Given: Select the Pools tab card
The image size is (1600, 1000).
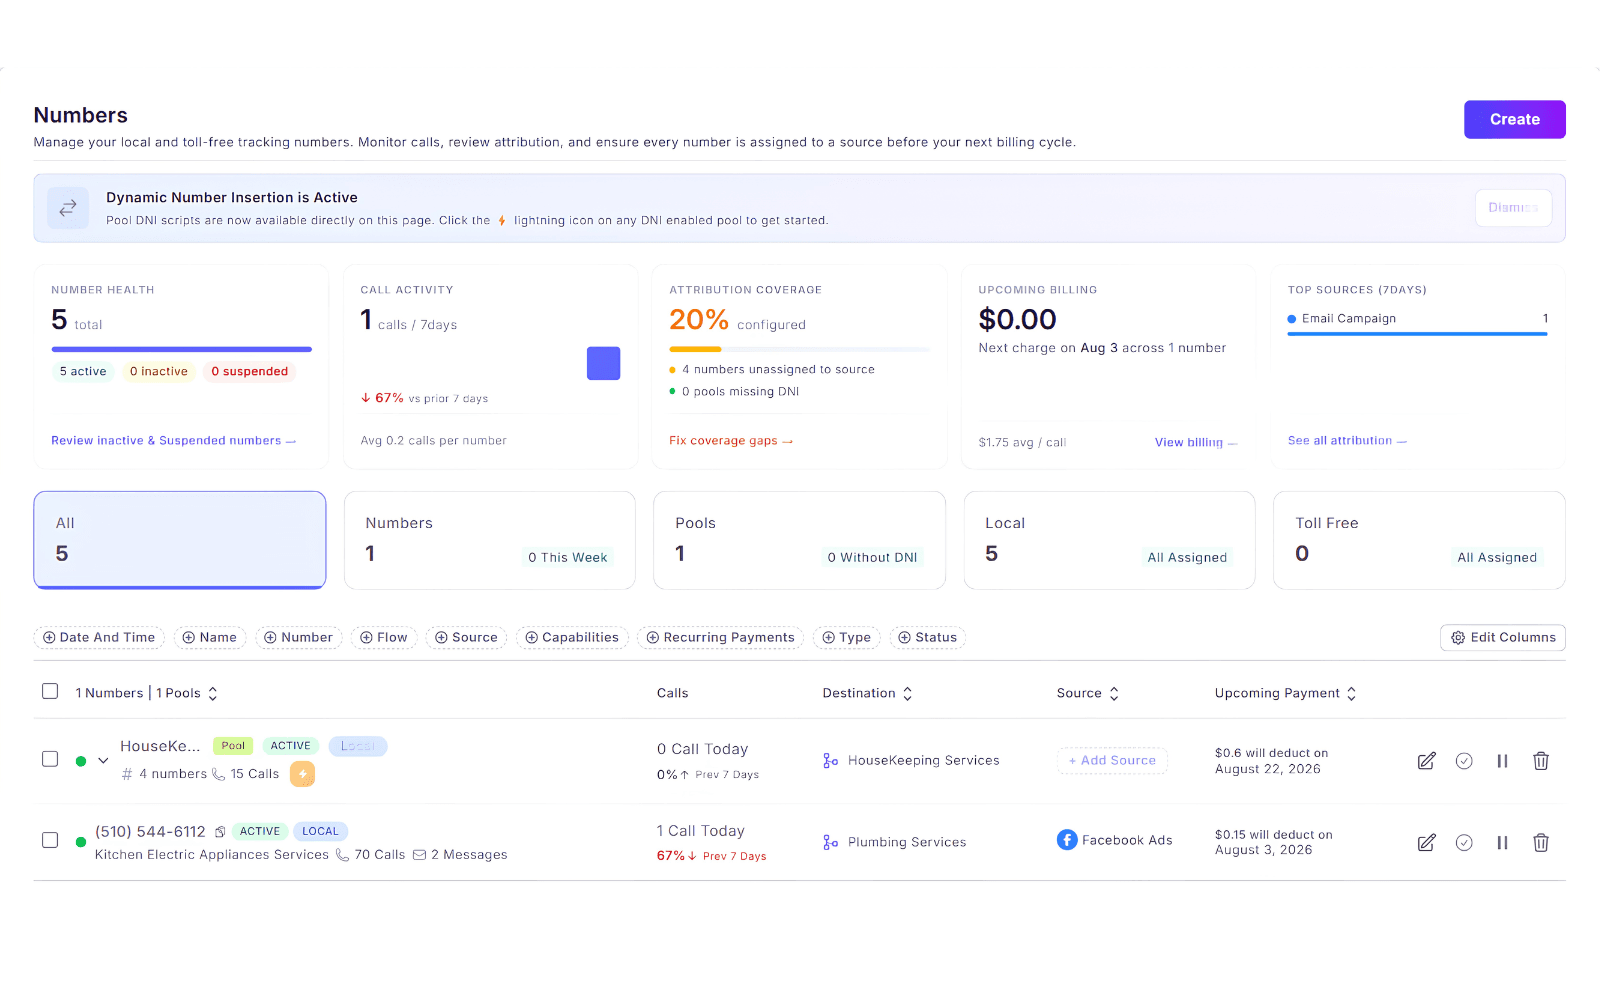Looking at the screenshot, I should point(799,540).
